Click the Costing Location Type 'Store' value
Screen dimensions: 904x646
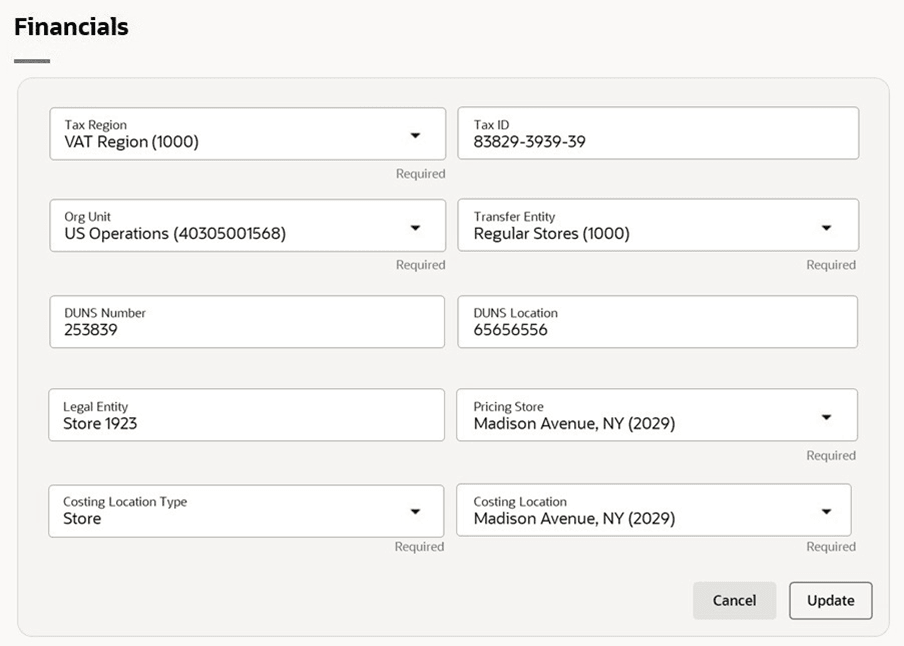point(82,519)
